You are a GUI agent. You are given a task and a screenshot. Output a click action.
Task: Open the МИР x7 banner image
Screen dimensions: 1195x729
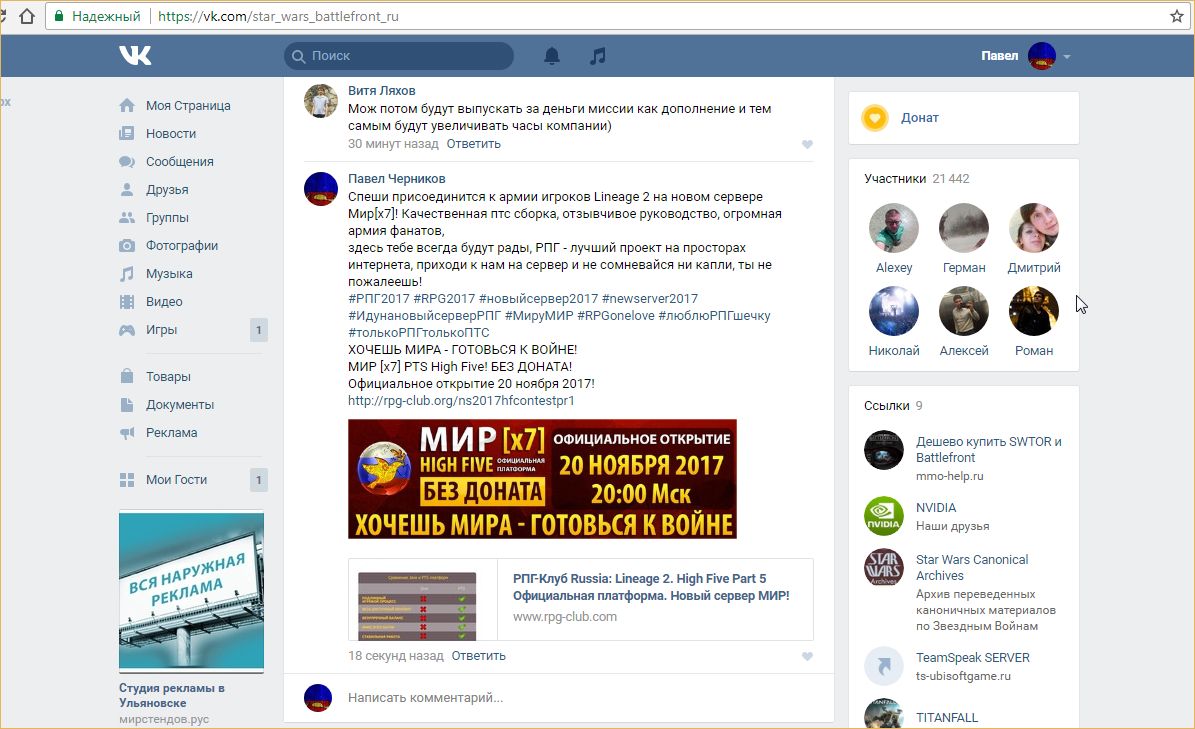(542, 479)
